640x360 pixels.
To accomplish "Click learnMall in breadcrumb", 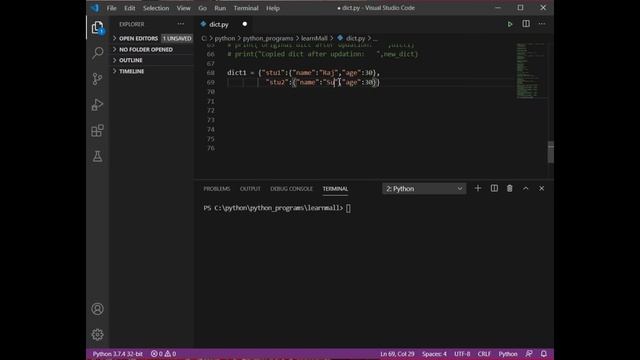I will (x=314, y=38).
